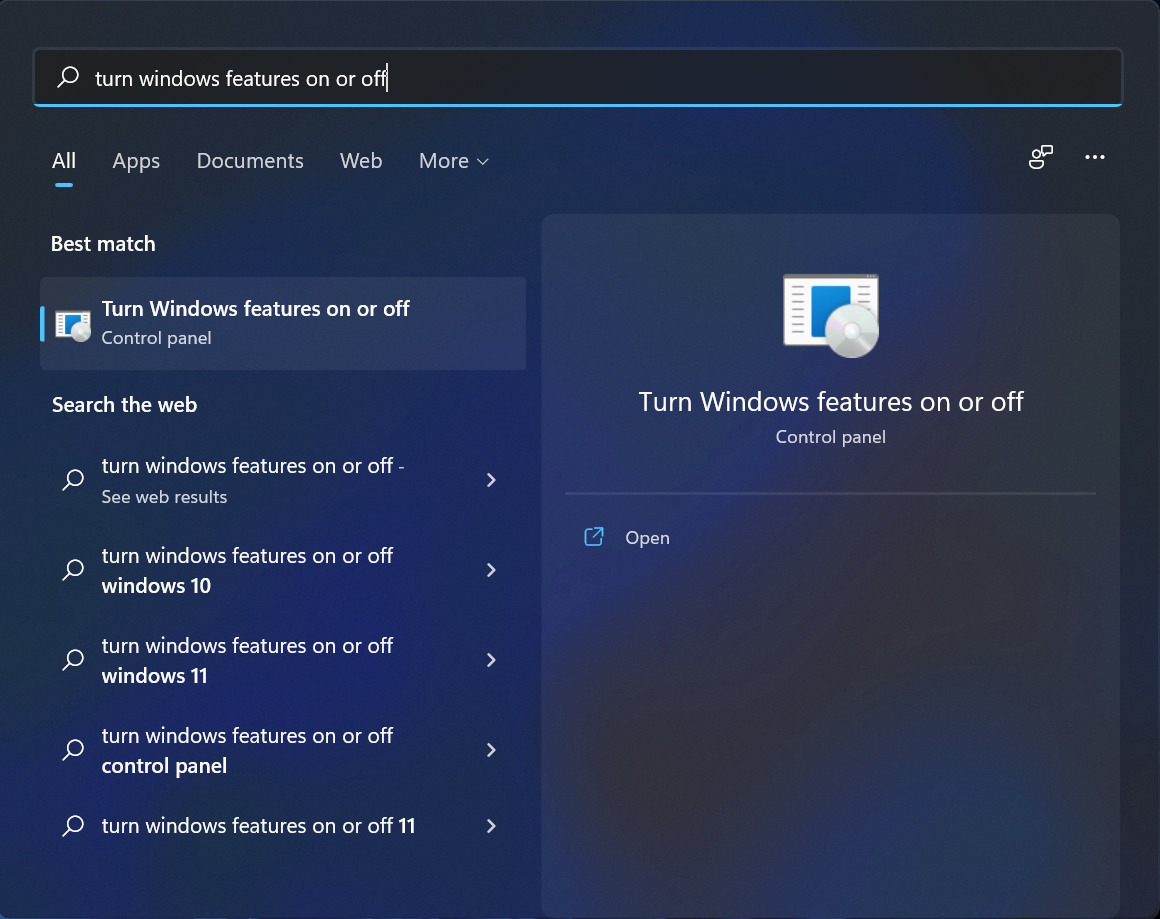Viewport: 1160px width, 919px height.
Task: Expand arrow for the 'windows 10' suggestion
Action: tap(491, 570)
